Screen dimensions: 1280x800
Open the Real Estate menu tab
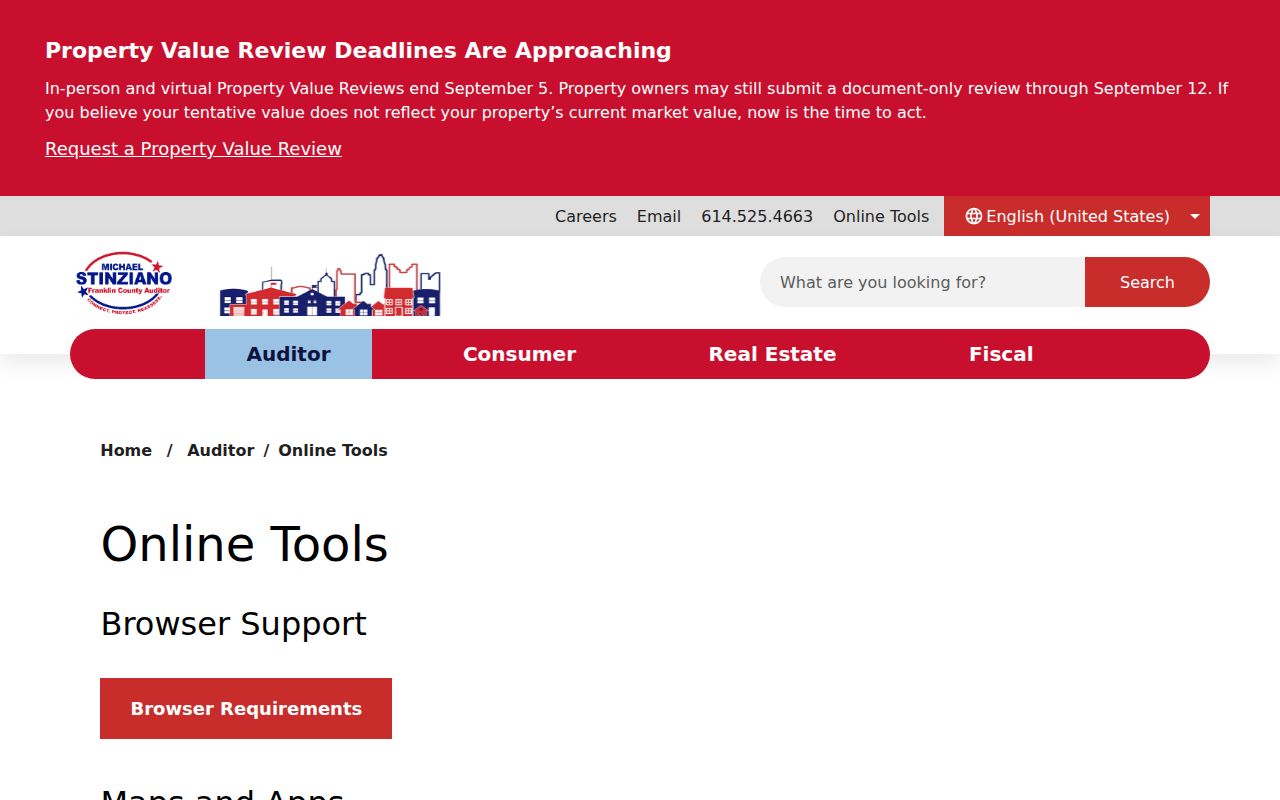(x=772, y=354)
